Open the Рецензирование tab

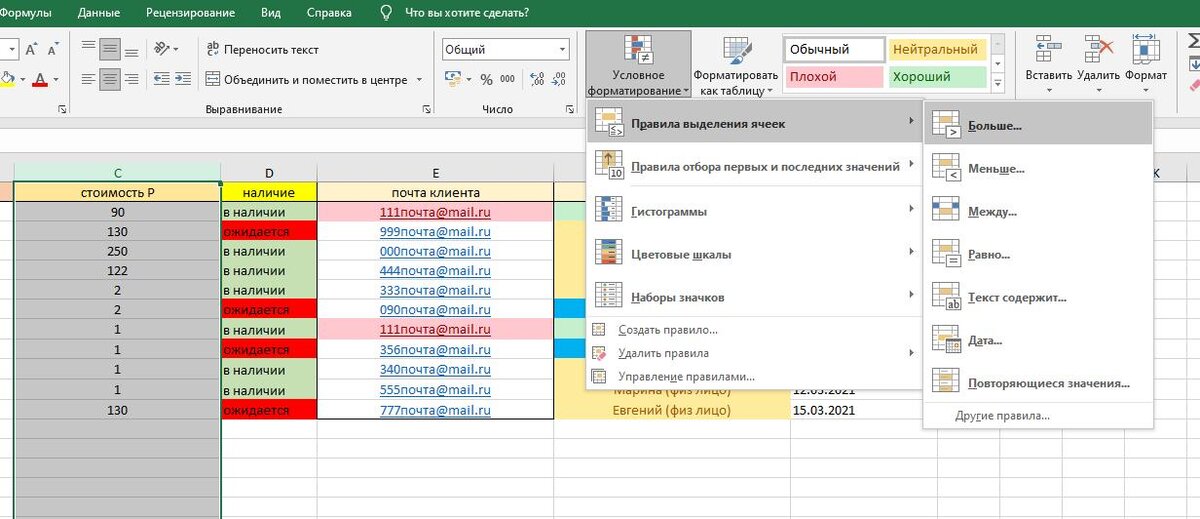(x=190, y=13)
